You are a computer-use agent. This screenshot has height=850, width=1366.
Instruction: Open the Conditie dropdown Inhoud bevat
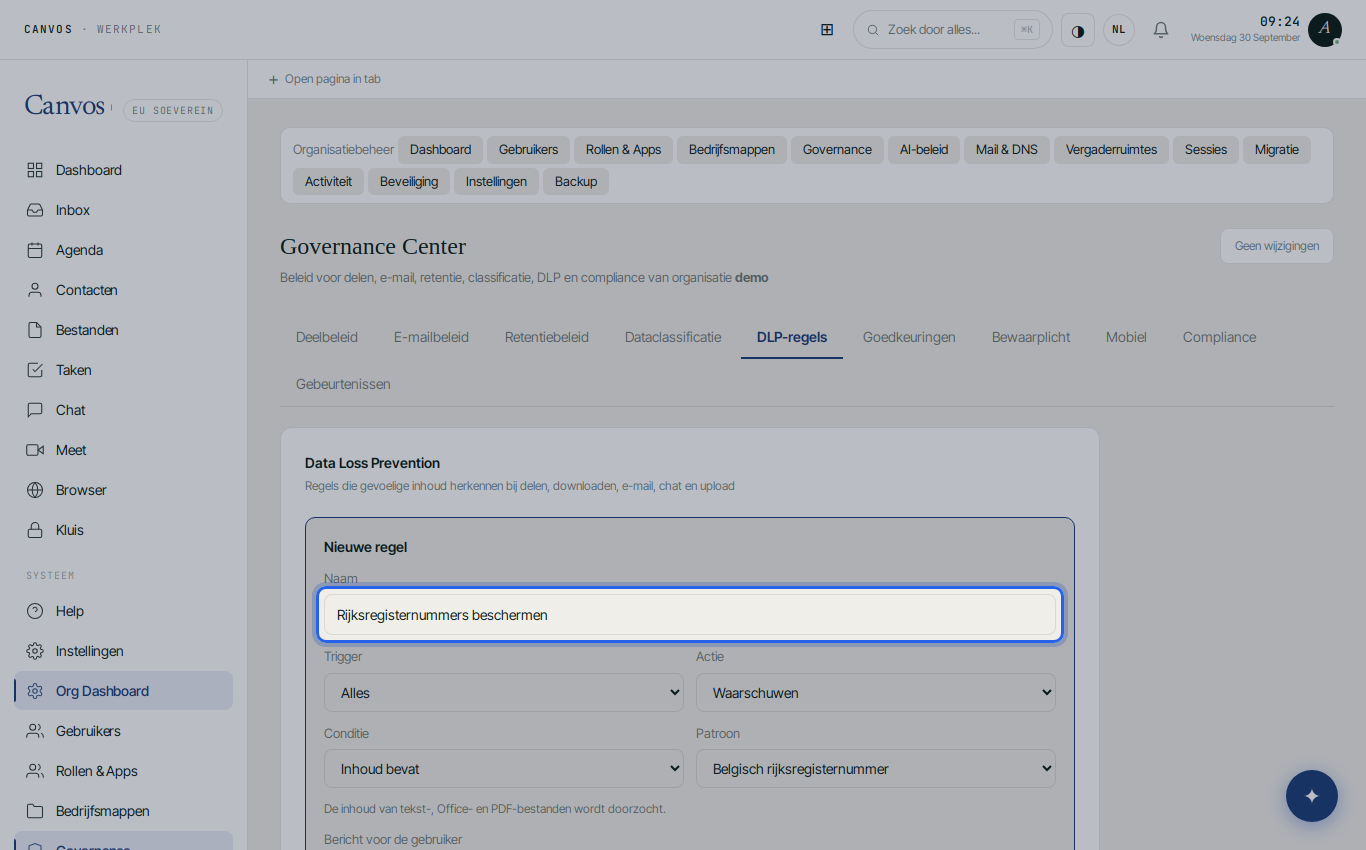point(504,769)
